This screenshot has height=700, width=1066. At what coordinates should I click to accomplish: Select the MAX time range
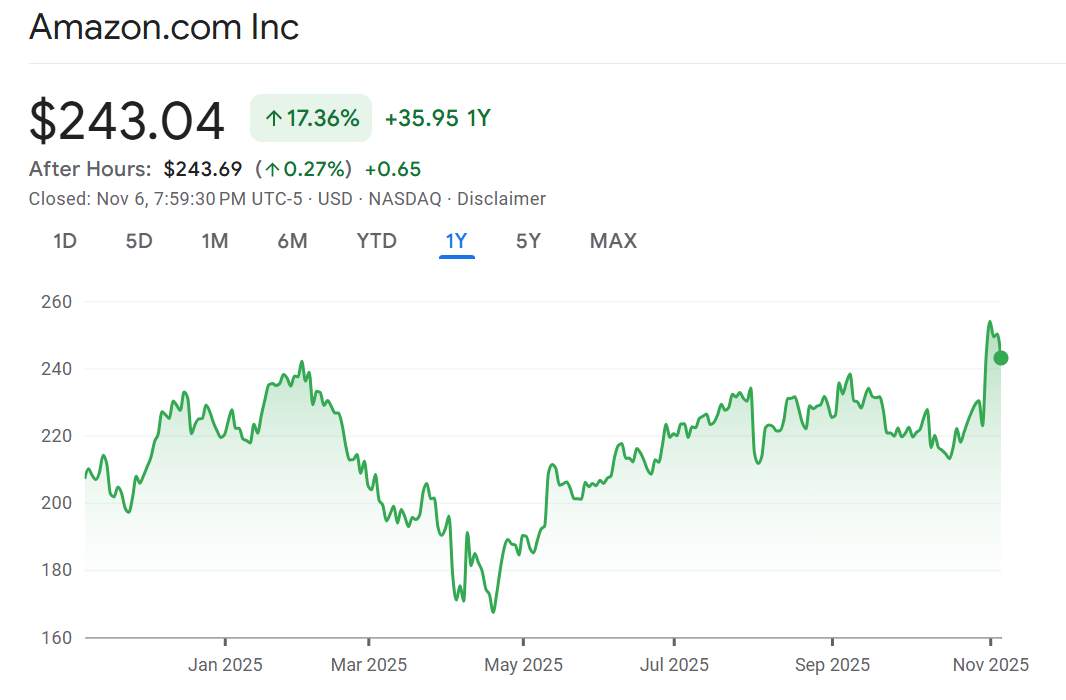pos(613,241)
